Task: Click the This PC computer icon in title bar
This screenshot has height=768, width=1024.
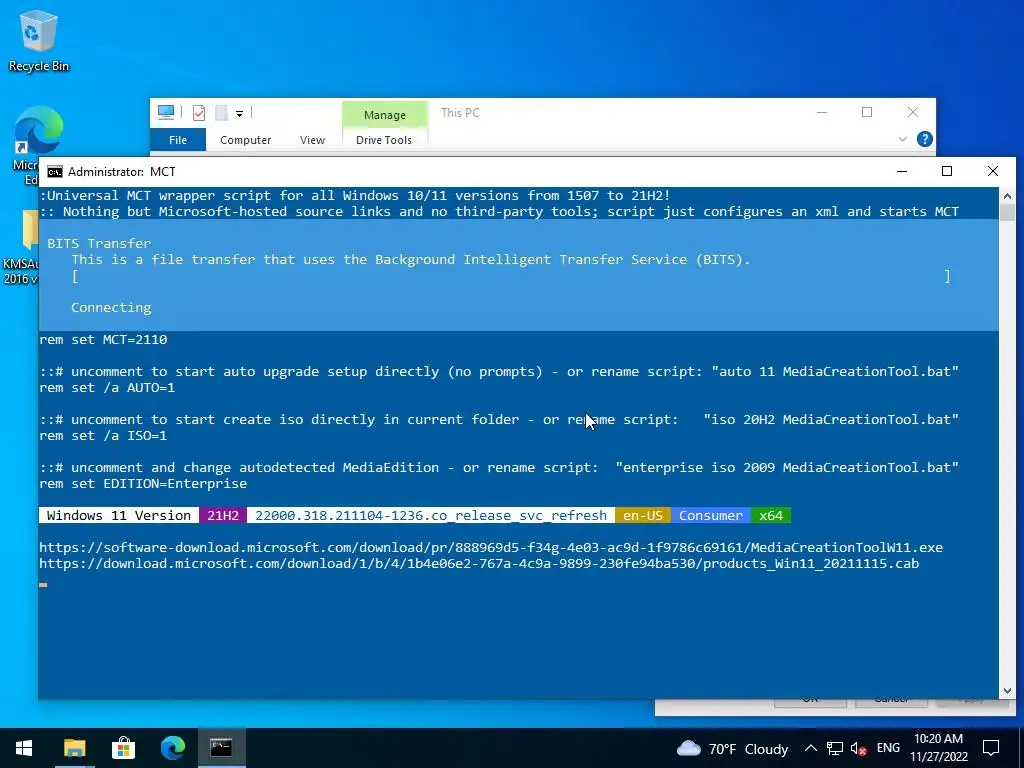Action: pos(166,113)
